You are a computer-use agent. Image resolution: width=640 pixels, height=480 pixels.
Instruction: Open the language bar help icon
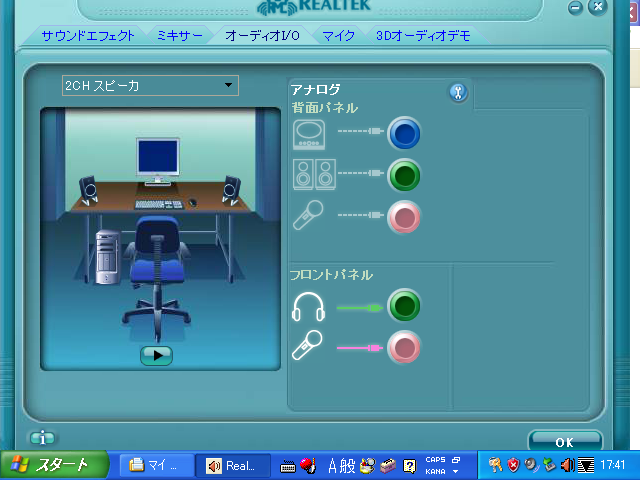[x=409, y=466]
